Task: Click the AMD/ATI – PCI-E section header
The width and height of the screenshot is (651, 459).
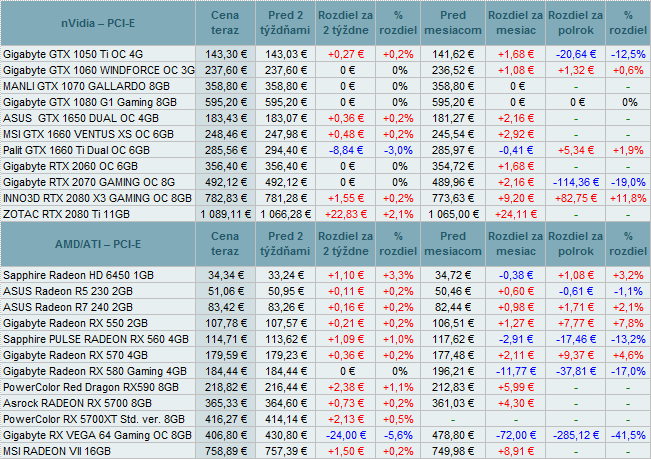Action: [x=98, y=244]
